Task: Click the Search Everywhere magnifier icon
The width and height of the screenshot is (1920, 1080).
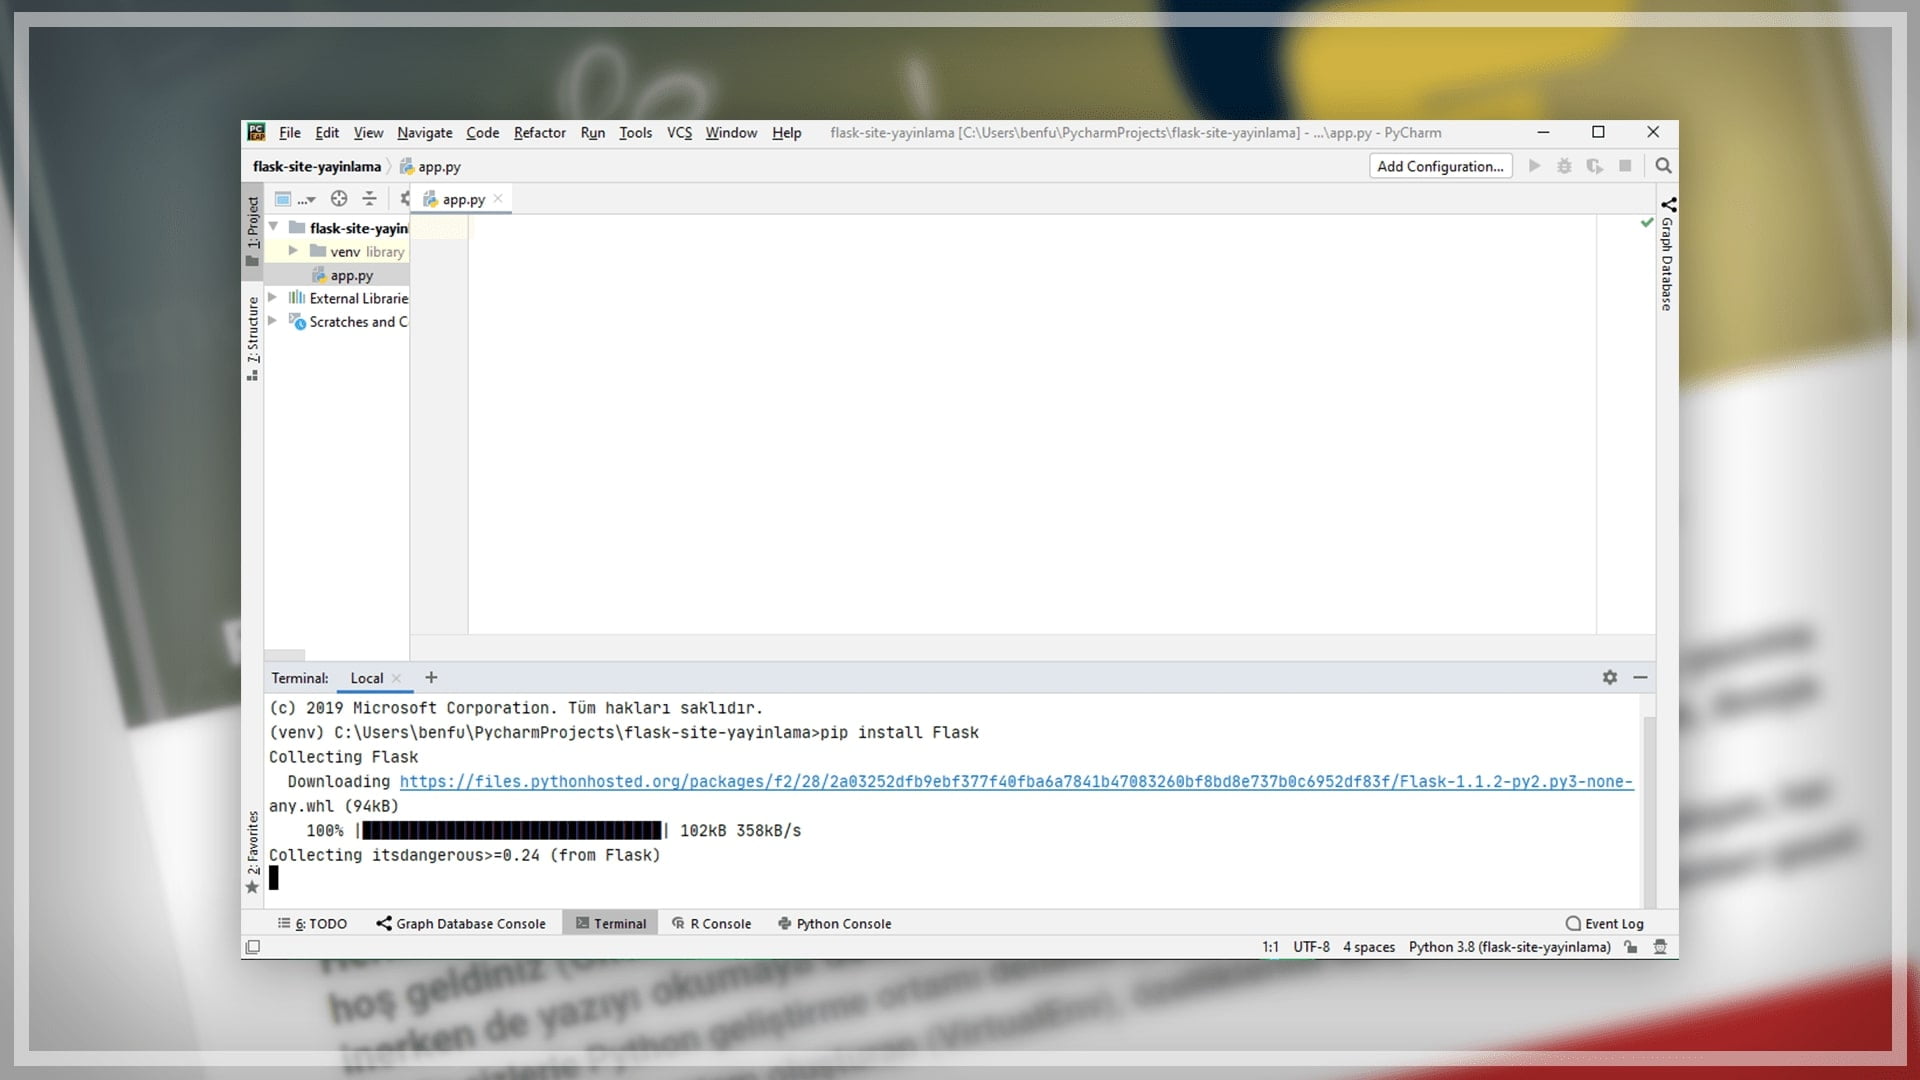Action: (x=1663, y=166)
